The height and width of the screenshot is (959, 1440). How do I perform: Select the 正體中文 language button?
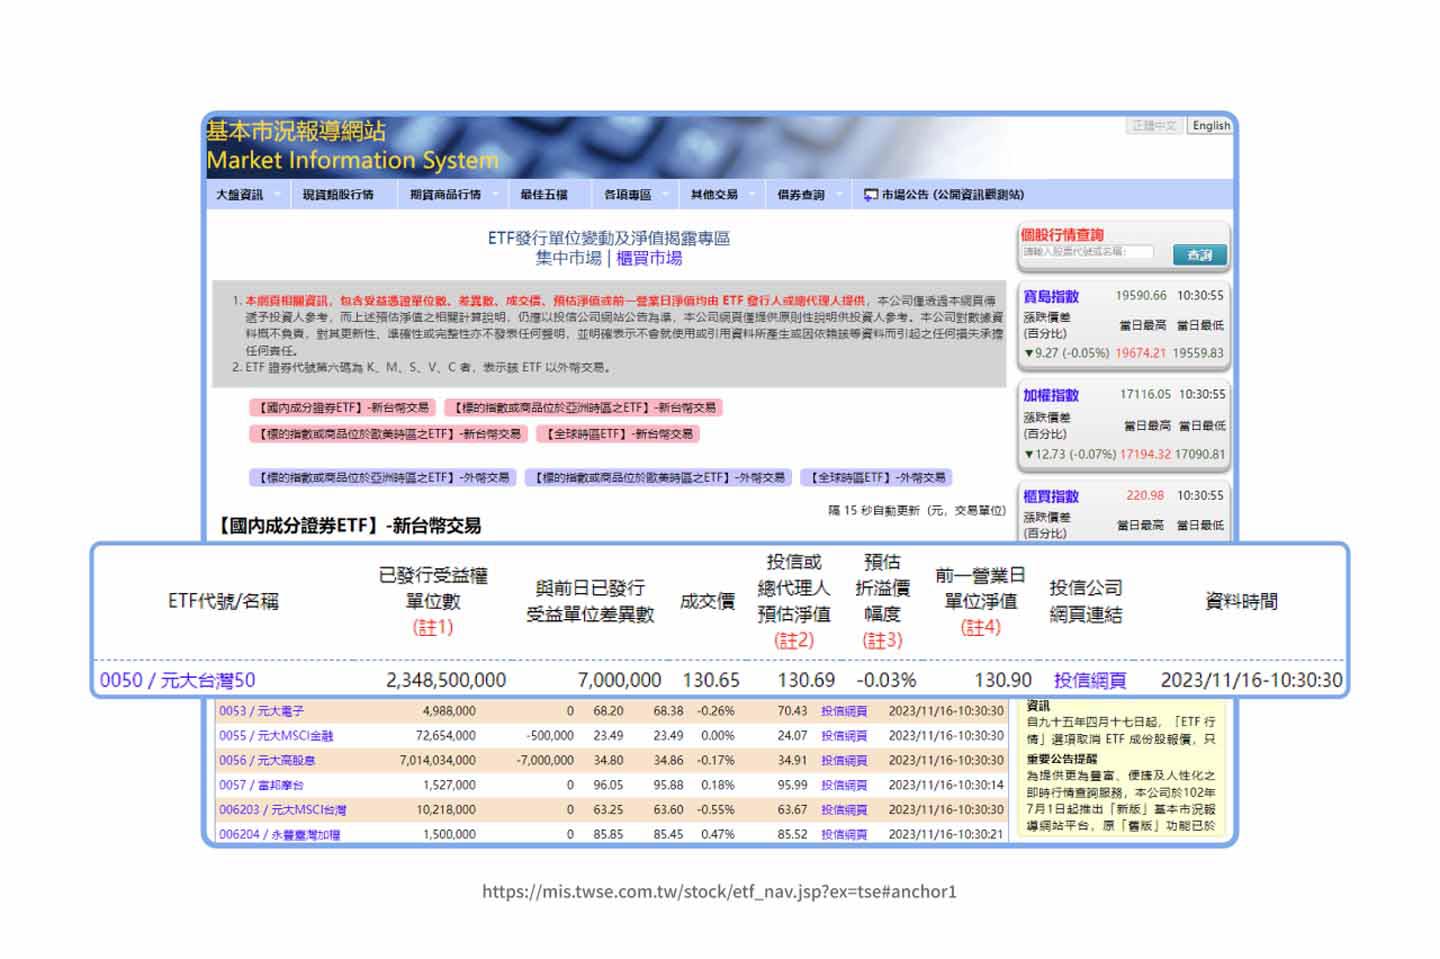1154,125
